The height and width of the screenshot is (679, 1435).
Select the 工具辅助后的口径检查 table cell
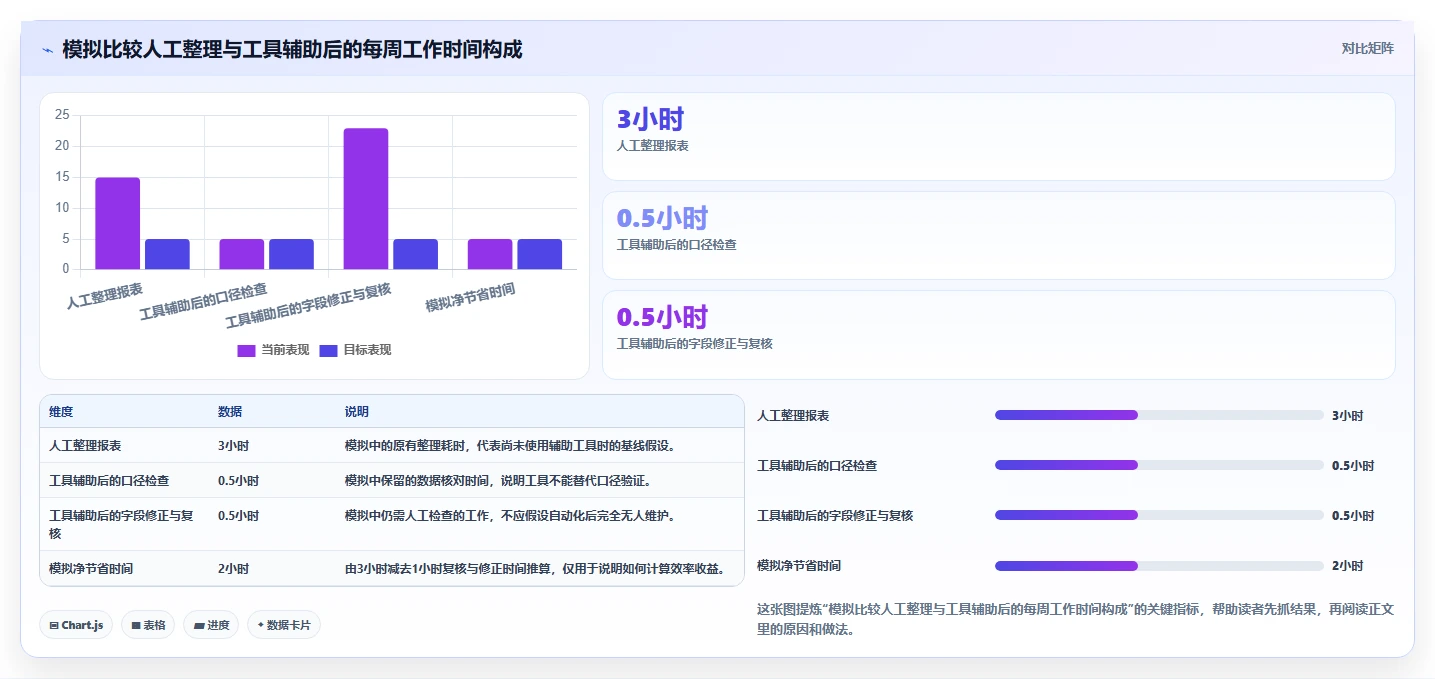(x=109, y=481)
